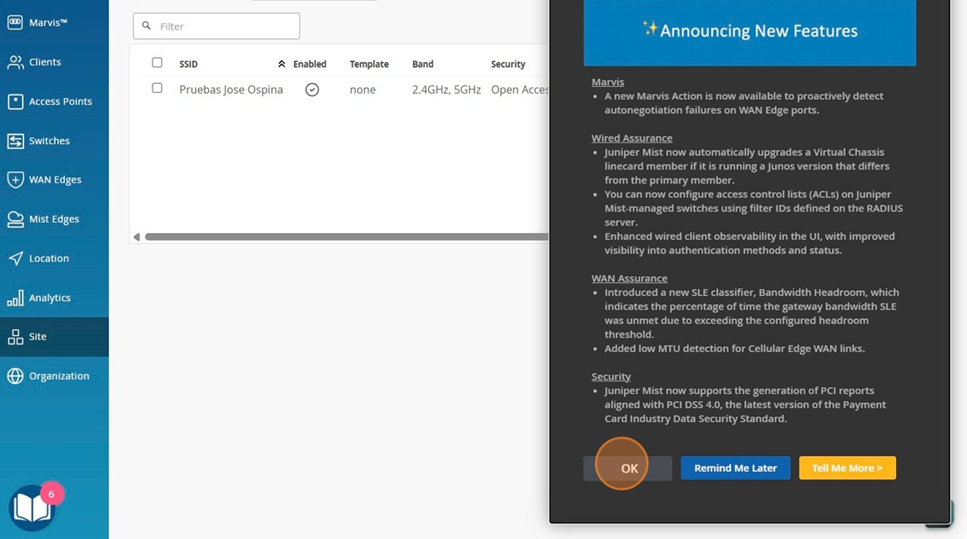This screenshot has width=967, height=539.
Task: Open the Clients icon in sidebar
Action: pos(15,62)
